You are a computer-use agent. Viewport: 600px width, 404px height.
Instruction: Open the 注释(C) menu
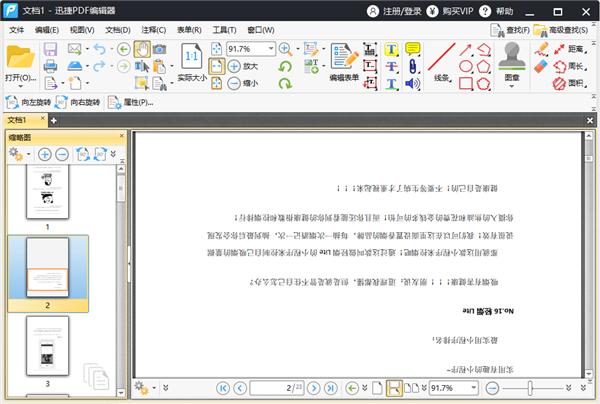click(153, 30)
